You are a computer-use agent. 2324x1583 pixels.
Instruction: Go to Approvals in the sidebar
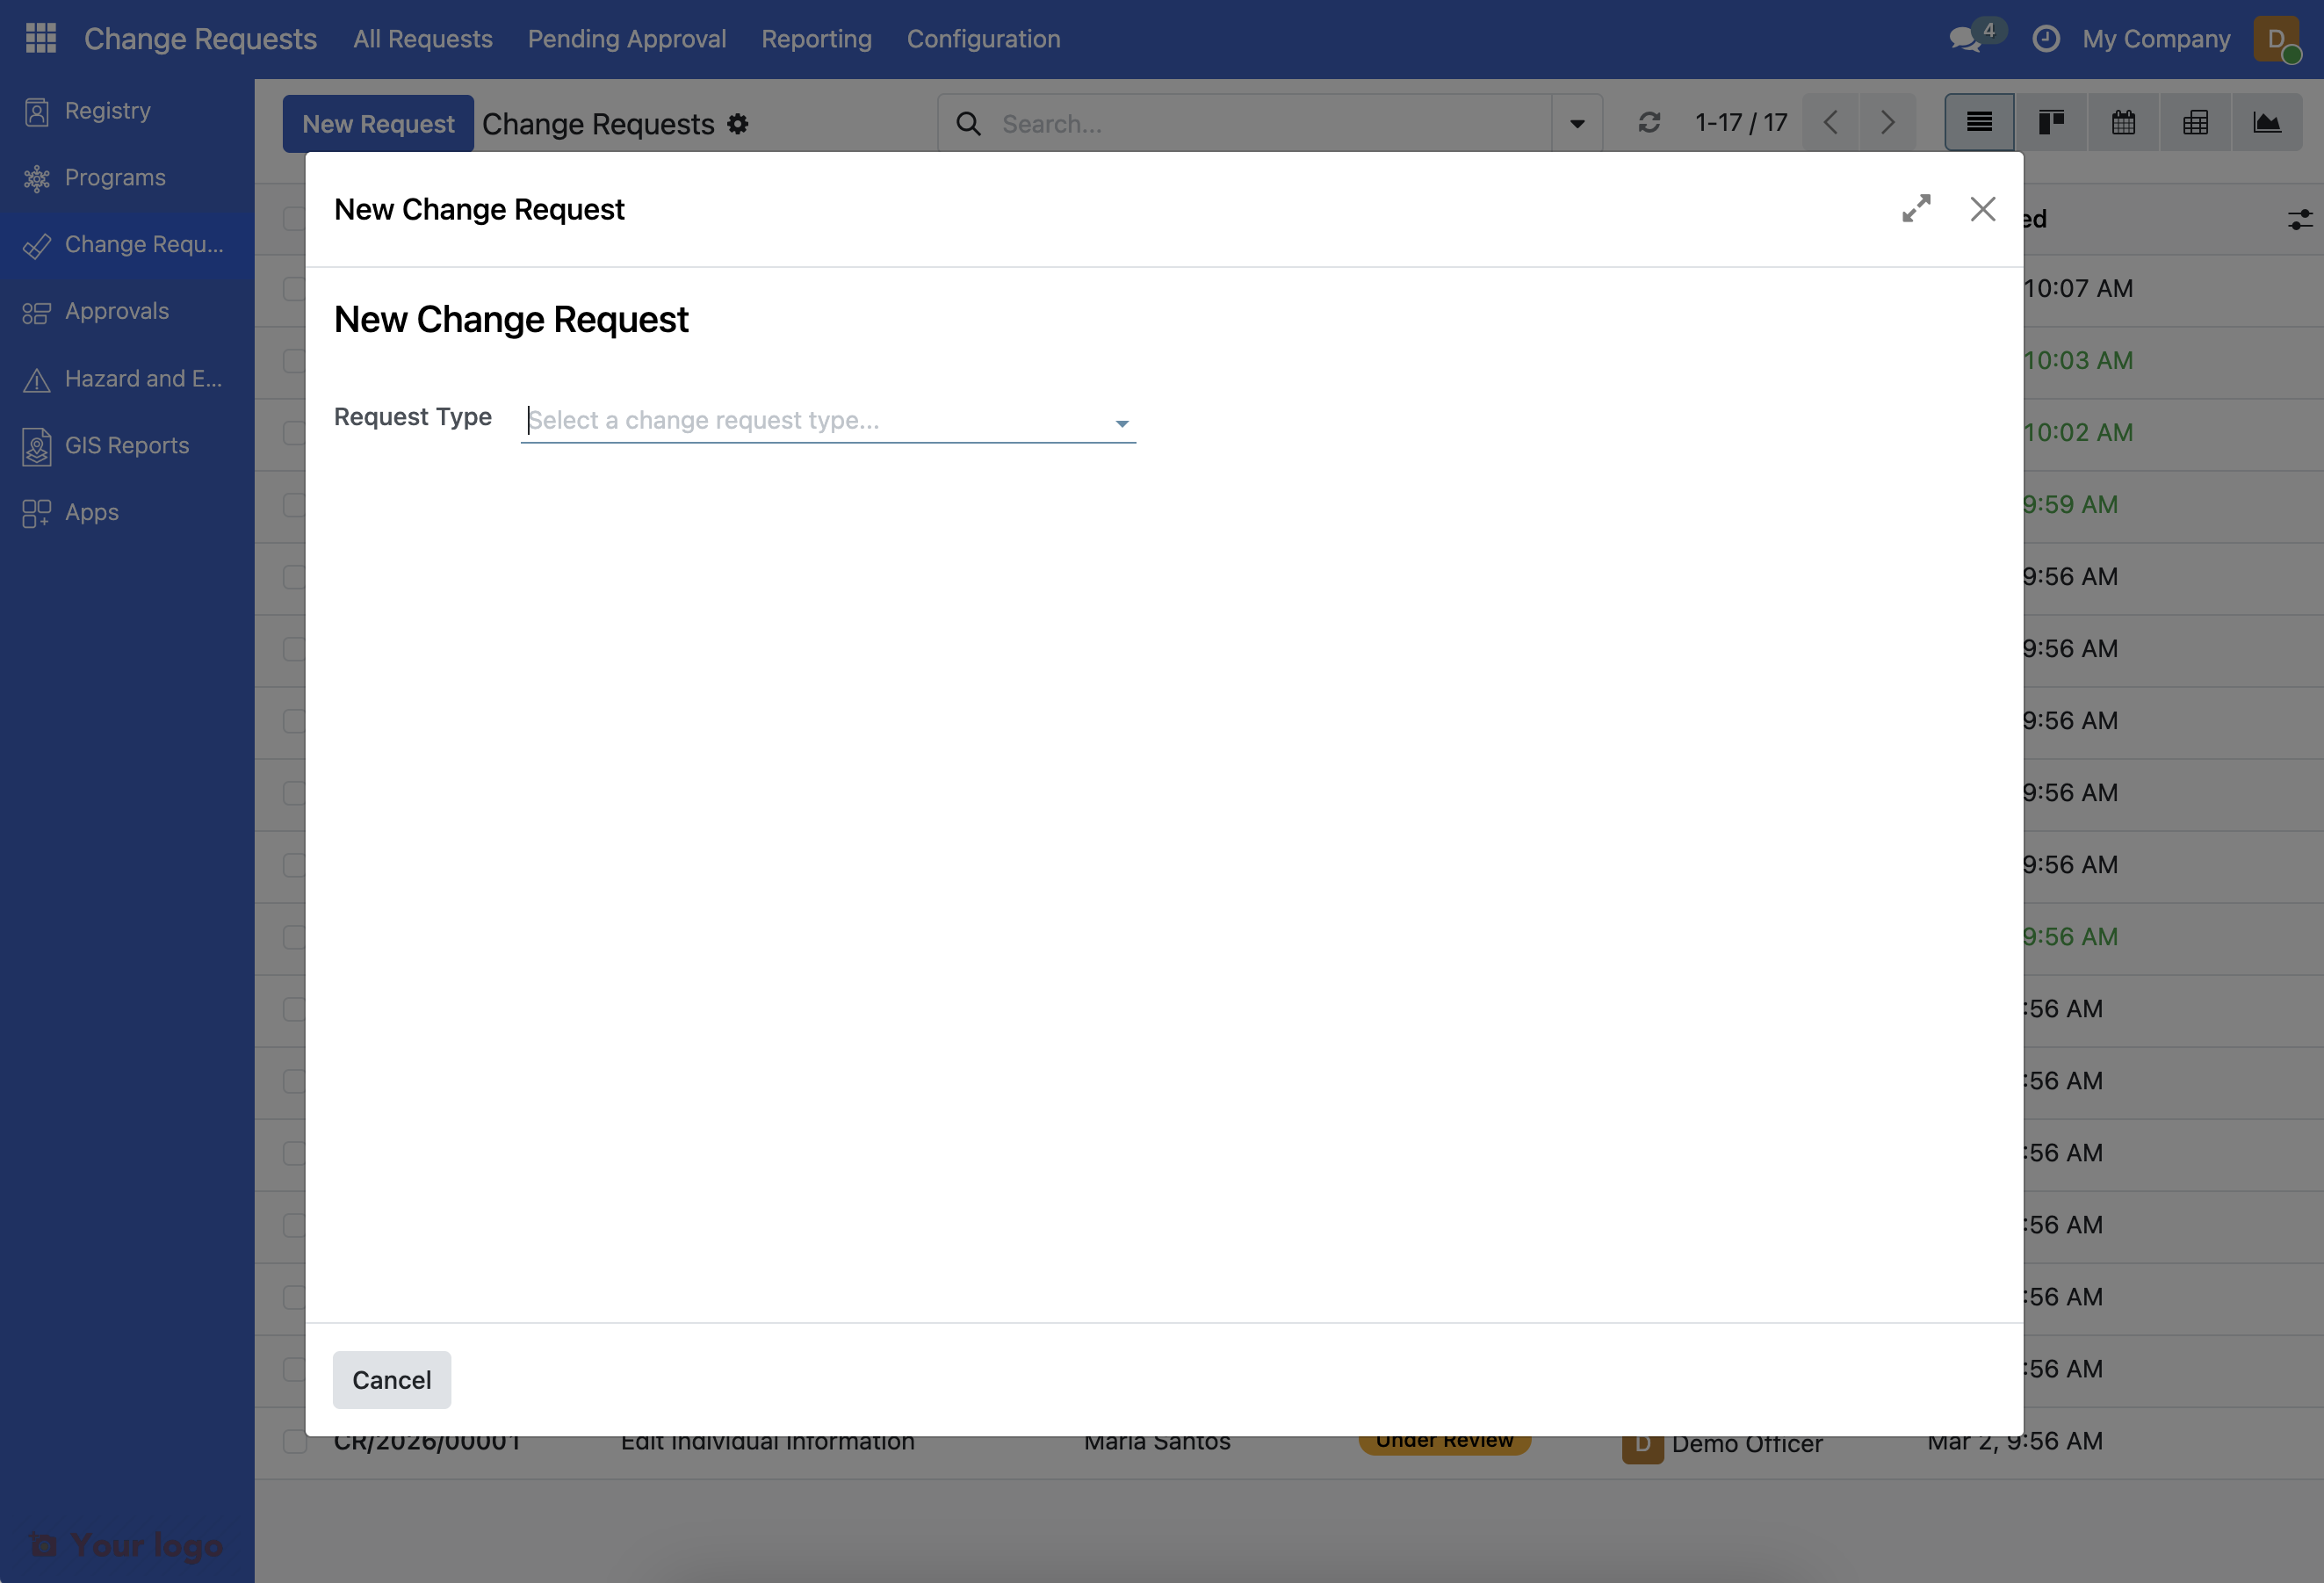[x=127, y=312]
